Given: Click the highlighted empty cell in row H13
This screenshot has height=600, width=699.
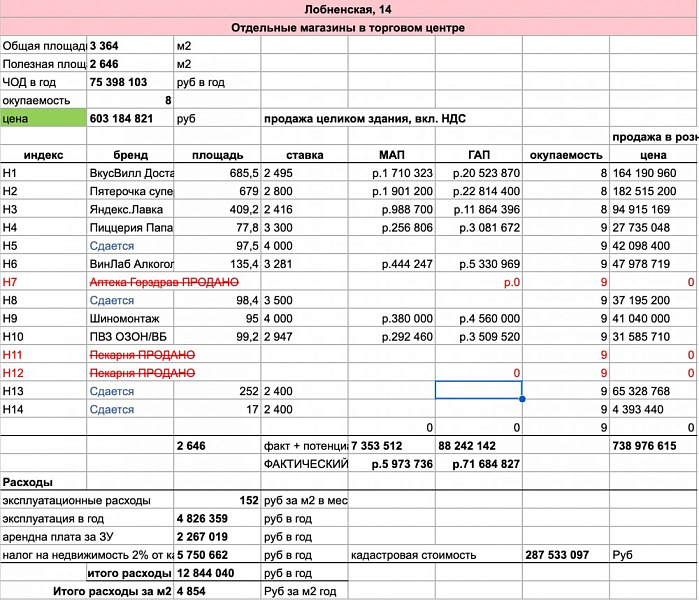Looking at the screenshot, I should [478, 390].
